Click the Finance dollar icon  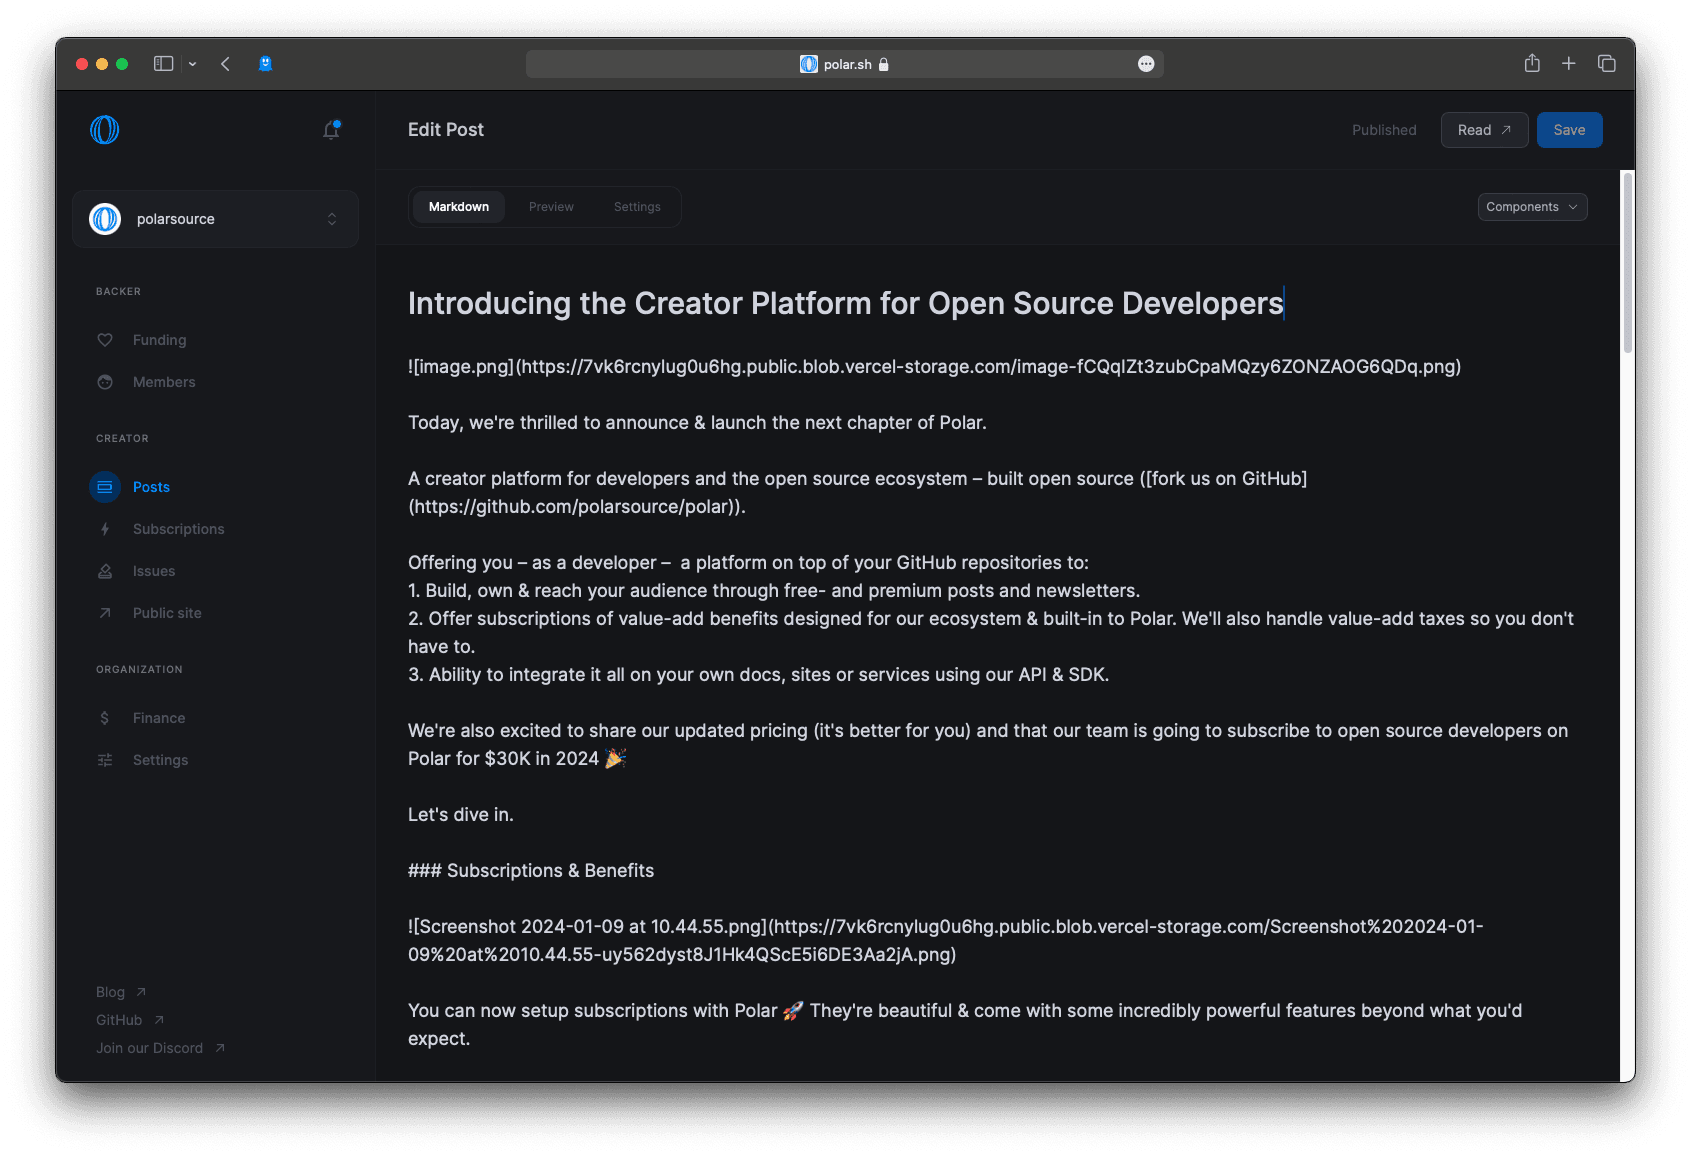[105, 718]
